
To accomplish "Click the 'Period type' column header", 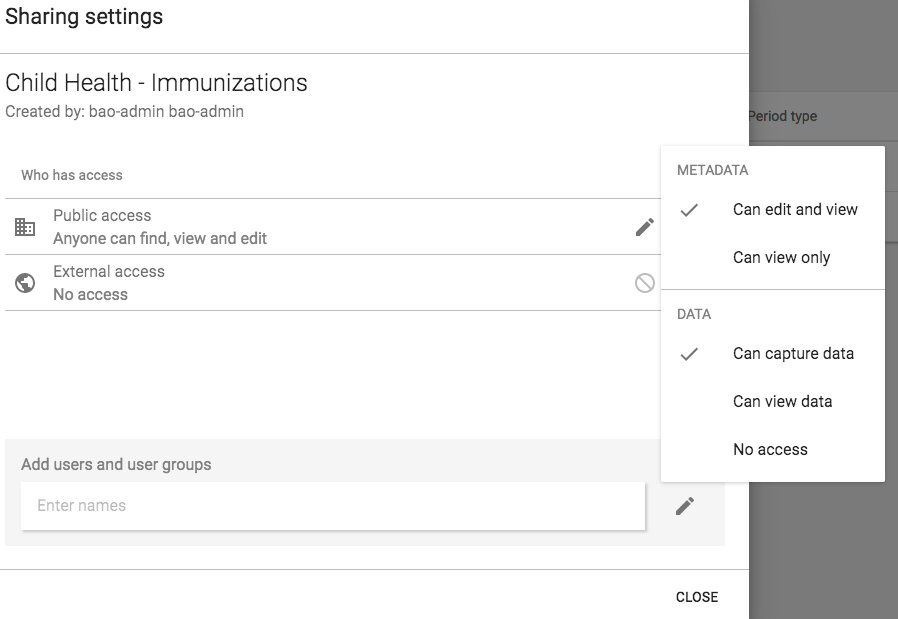I will point(783,116).
